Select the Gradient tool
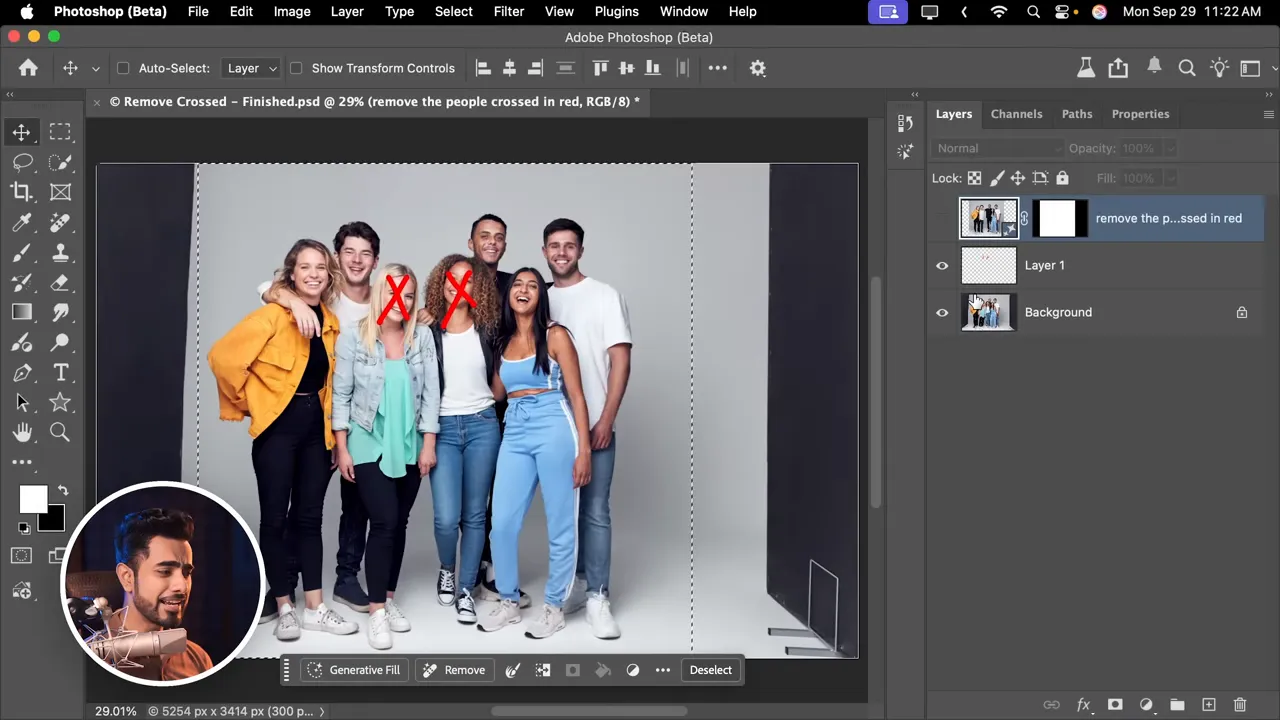This screenshot has width=1280, height=720. pos(22,312)
